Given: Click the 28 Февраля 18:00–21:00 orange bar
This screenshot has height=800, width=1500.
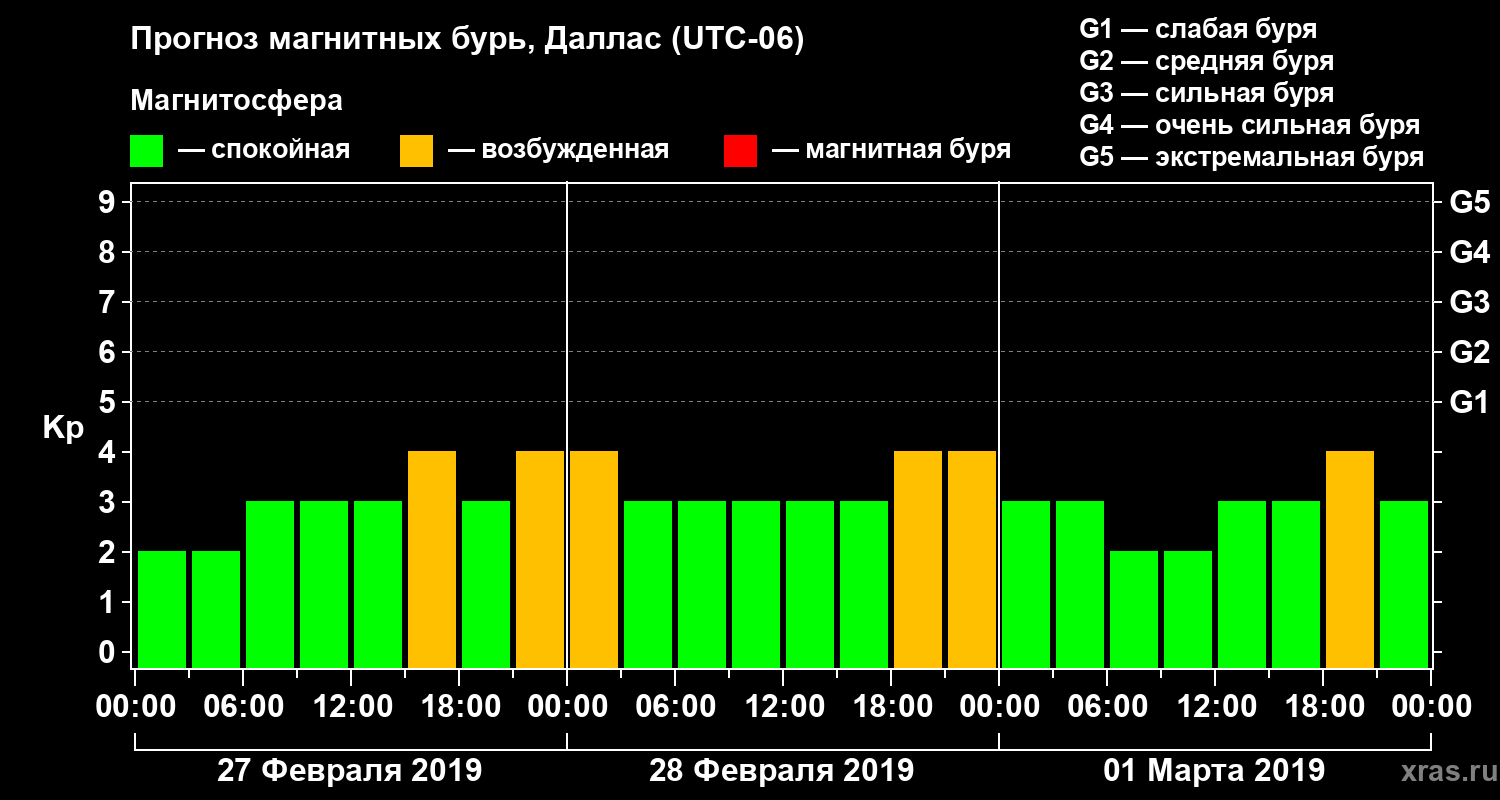Looking at the screenshot, I should 918,559.
